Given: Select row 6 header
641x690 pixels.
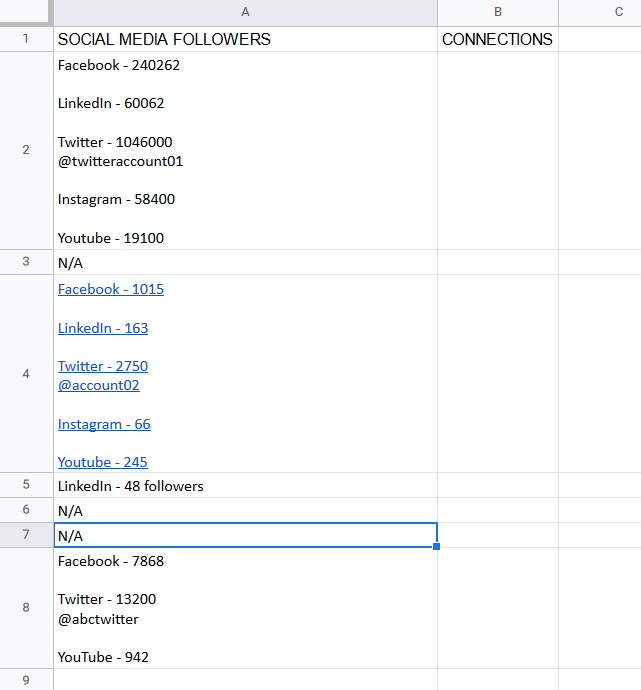Looking at the screenshot, I should (x=26, y=510).
